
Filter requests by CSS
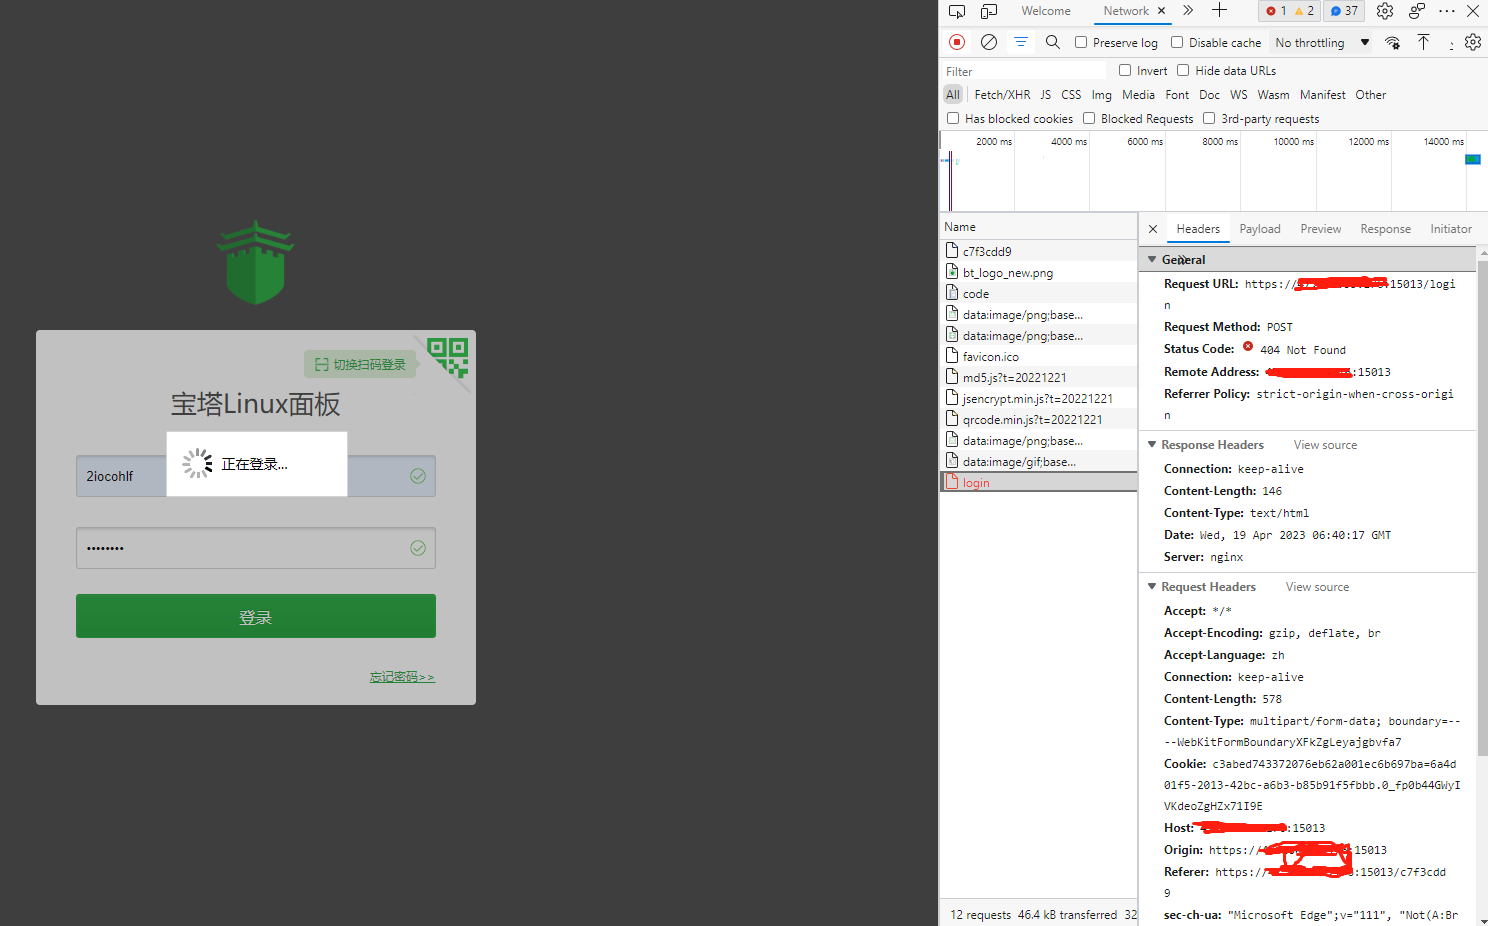pos(1071,95)
